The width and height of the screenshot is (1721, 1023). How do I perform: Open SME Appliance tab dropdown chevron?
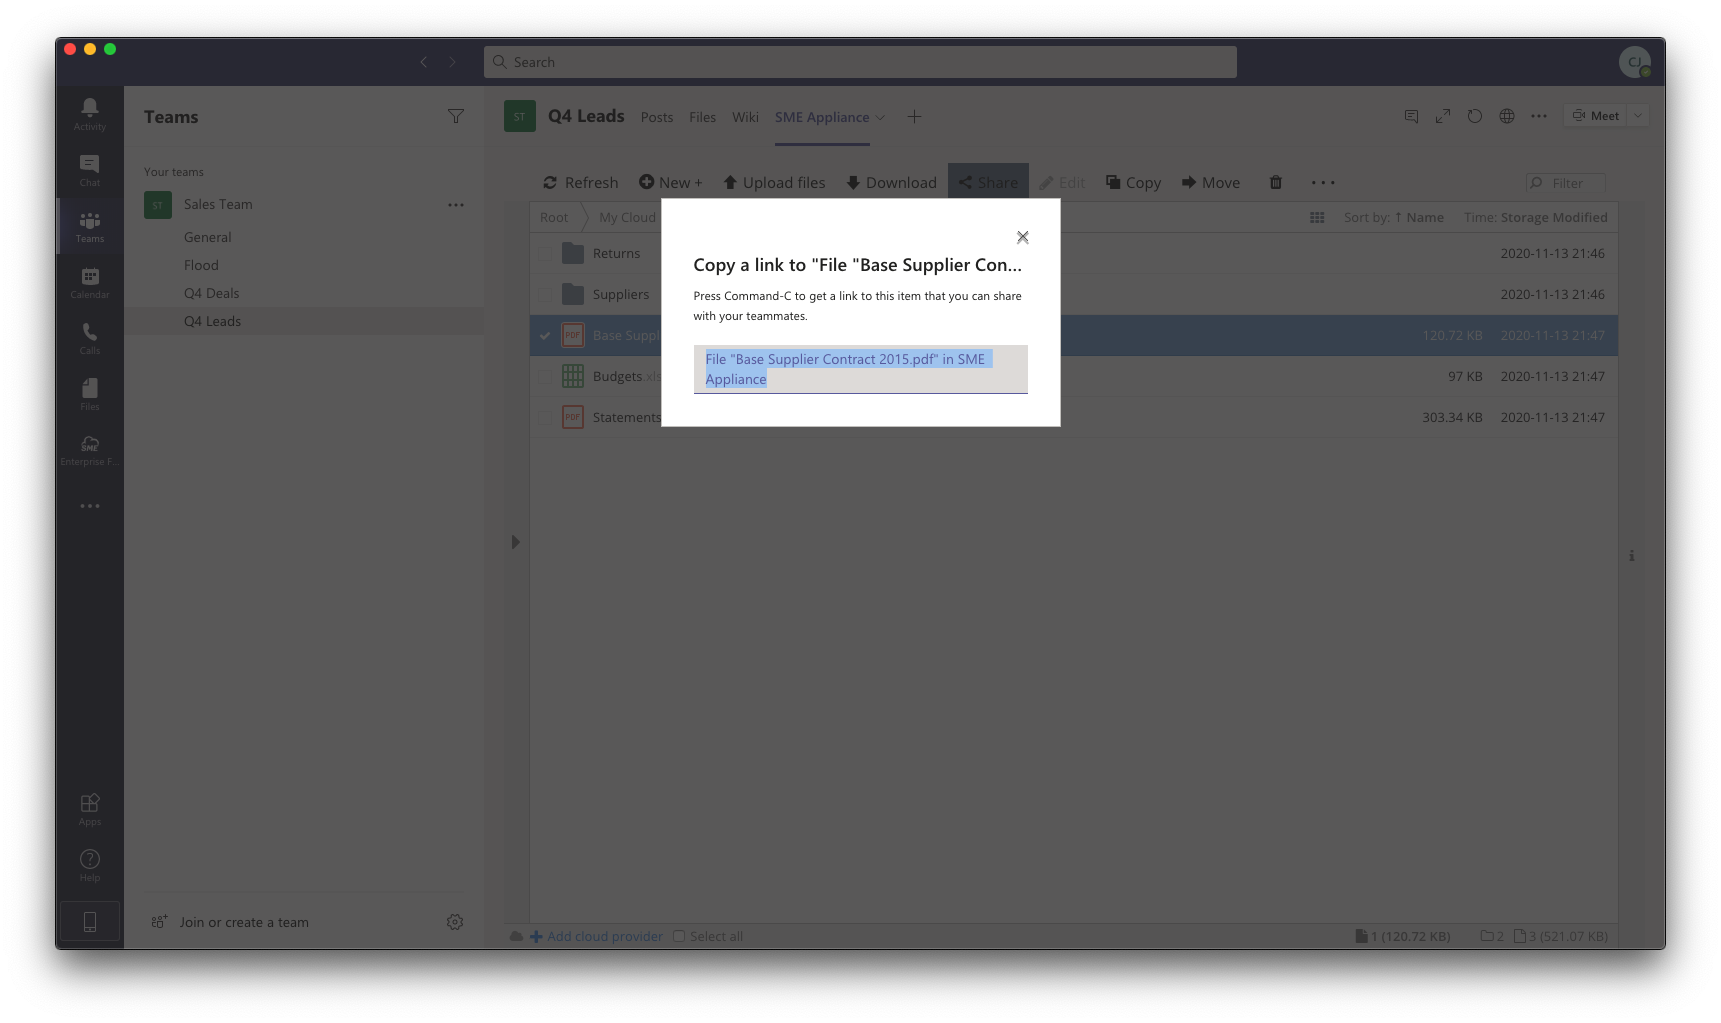click(x=880, y=118)
